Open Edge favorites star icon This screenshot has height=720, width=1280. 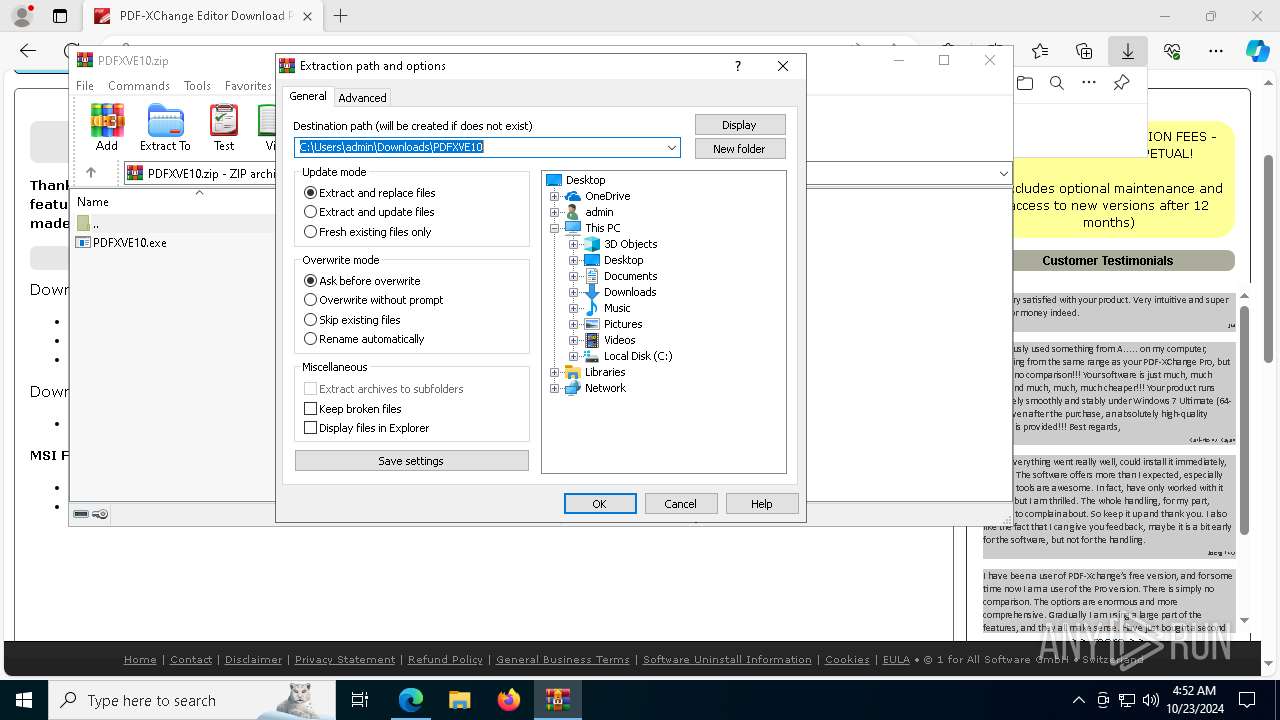tap(1040, 51)
